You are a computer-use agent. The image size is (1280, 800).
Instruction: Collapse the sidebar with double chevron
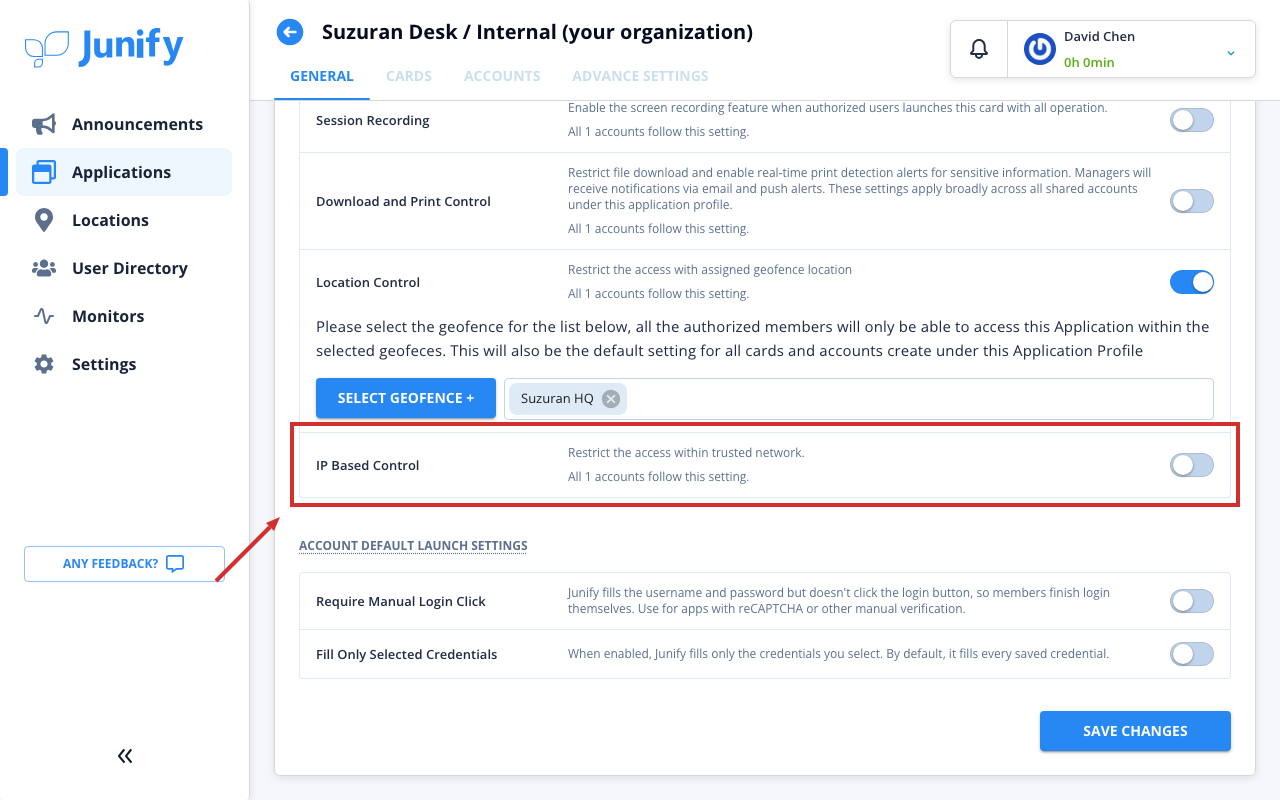click(125, 756)
